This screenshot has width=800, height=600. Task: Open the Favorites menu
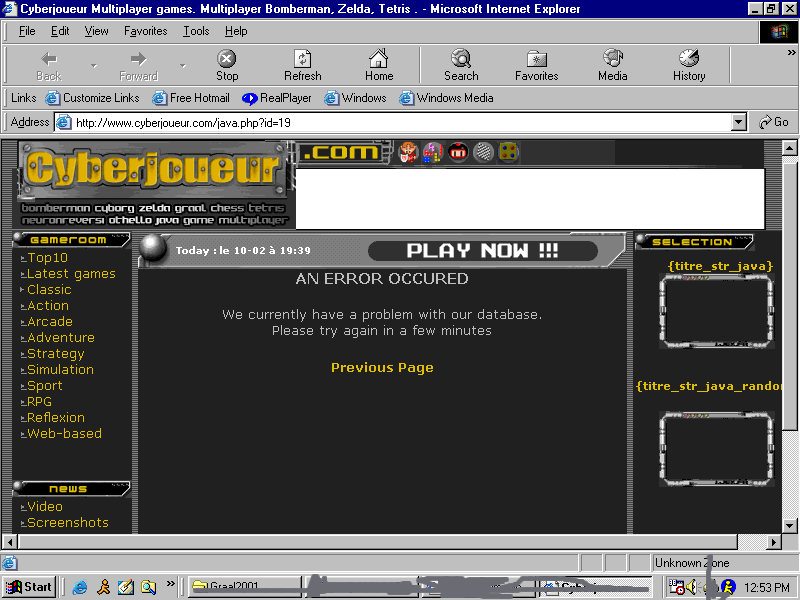click(x=145, y=31)
